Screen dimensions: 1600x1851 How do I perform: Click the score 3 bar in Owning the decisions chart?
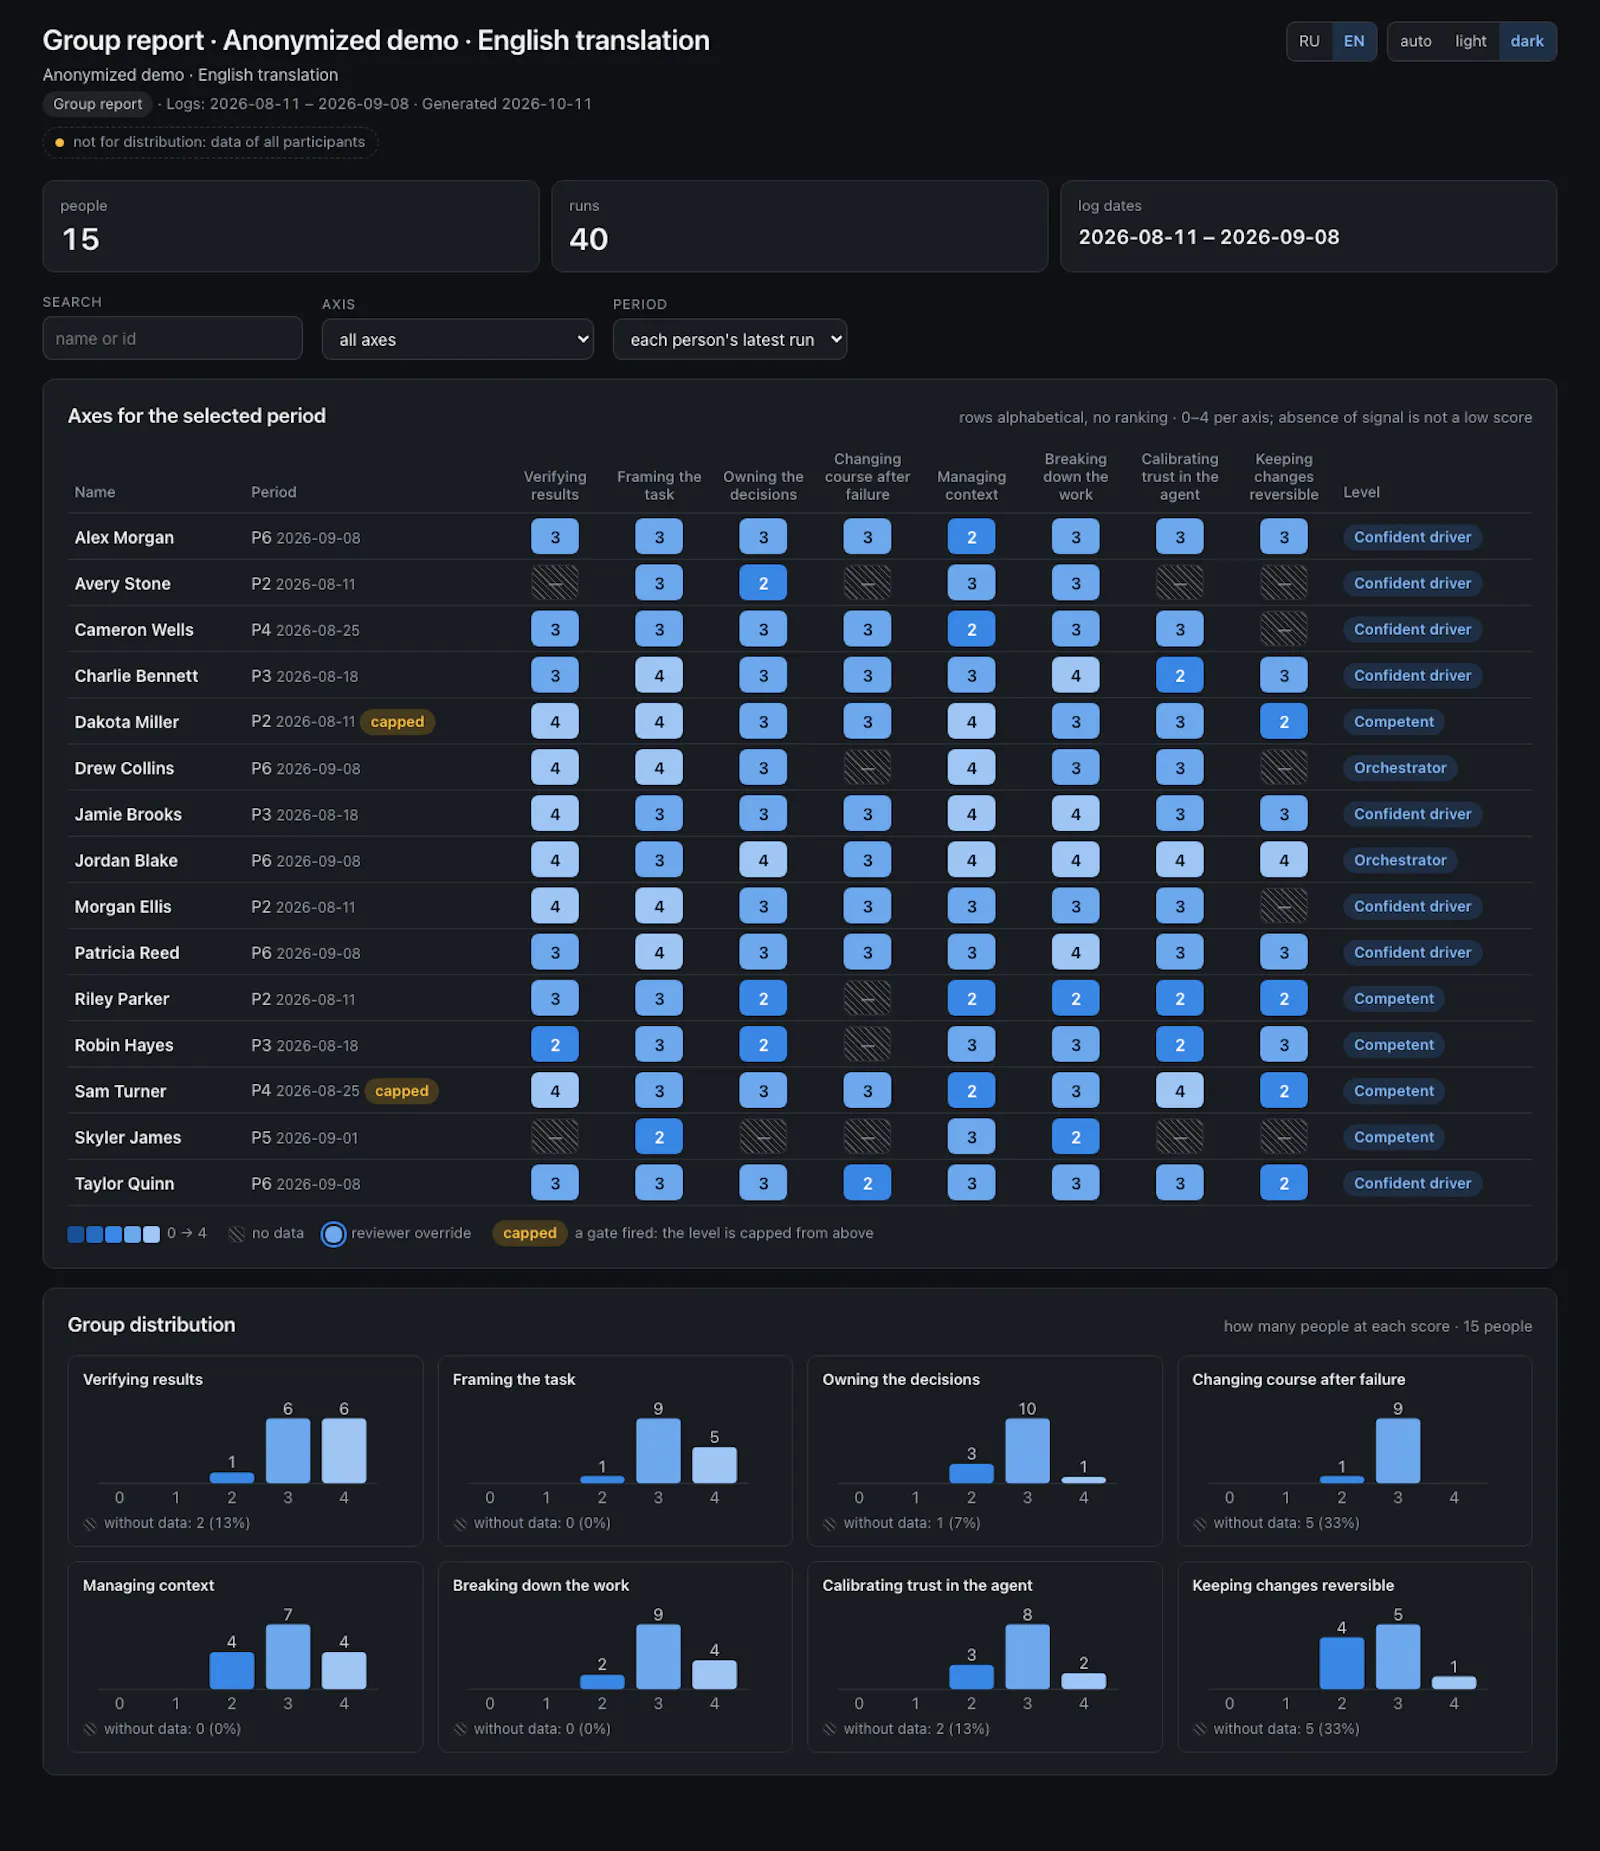pyautogui.click(x=1027, y=1450)
